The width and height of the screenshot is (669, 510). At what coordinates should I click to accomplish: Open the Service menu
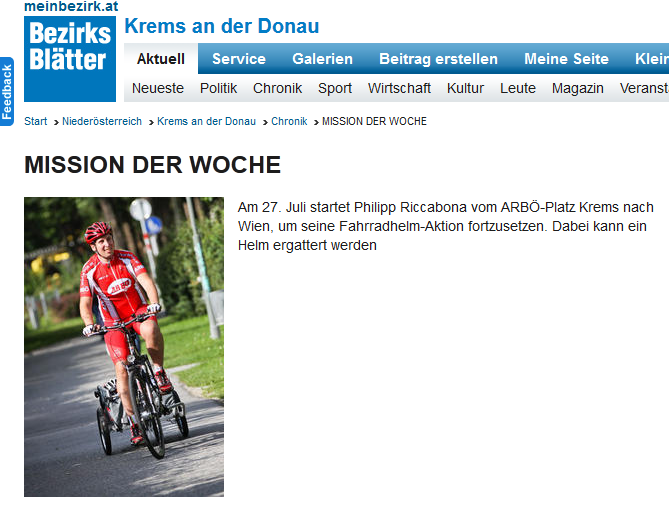click(239, 59)
